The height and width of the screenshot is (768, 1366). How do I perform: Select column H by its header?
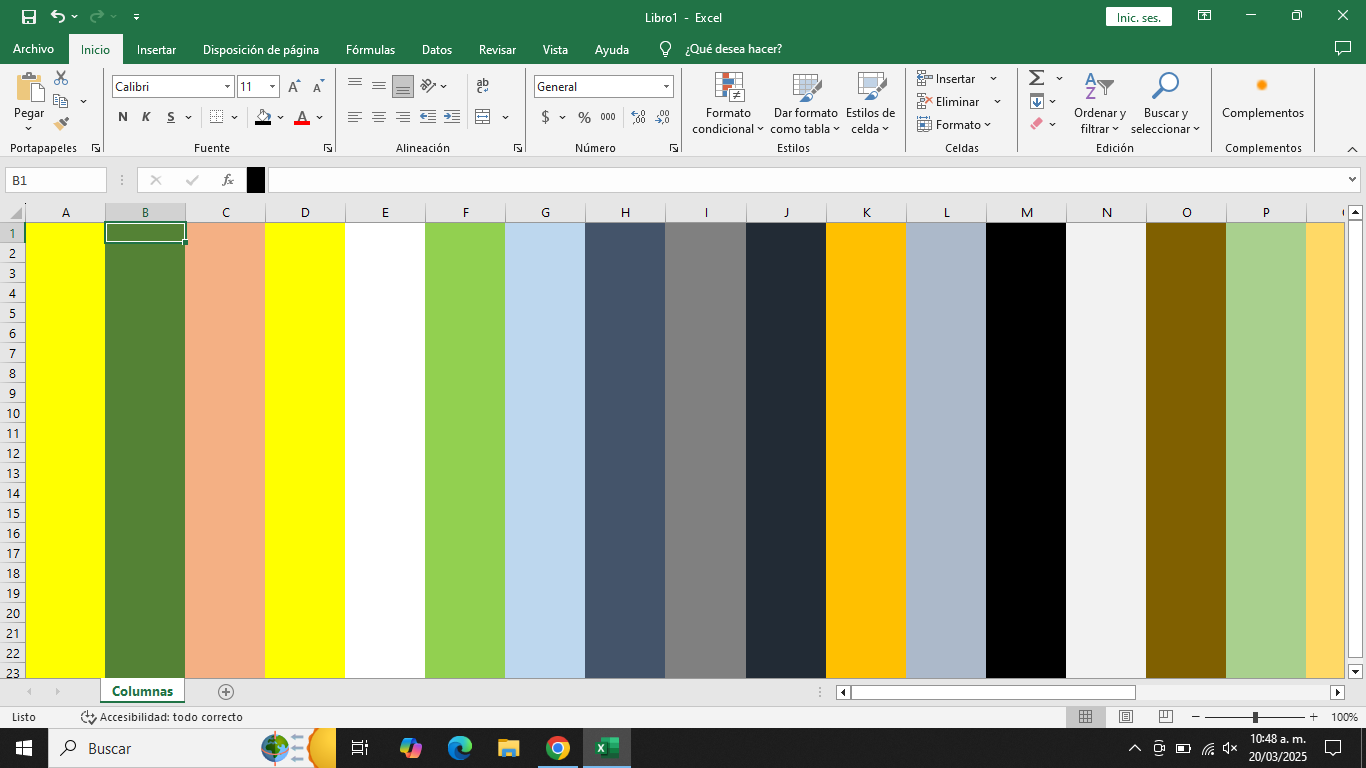[x=625, y=212]
